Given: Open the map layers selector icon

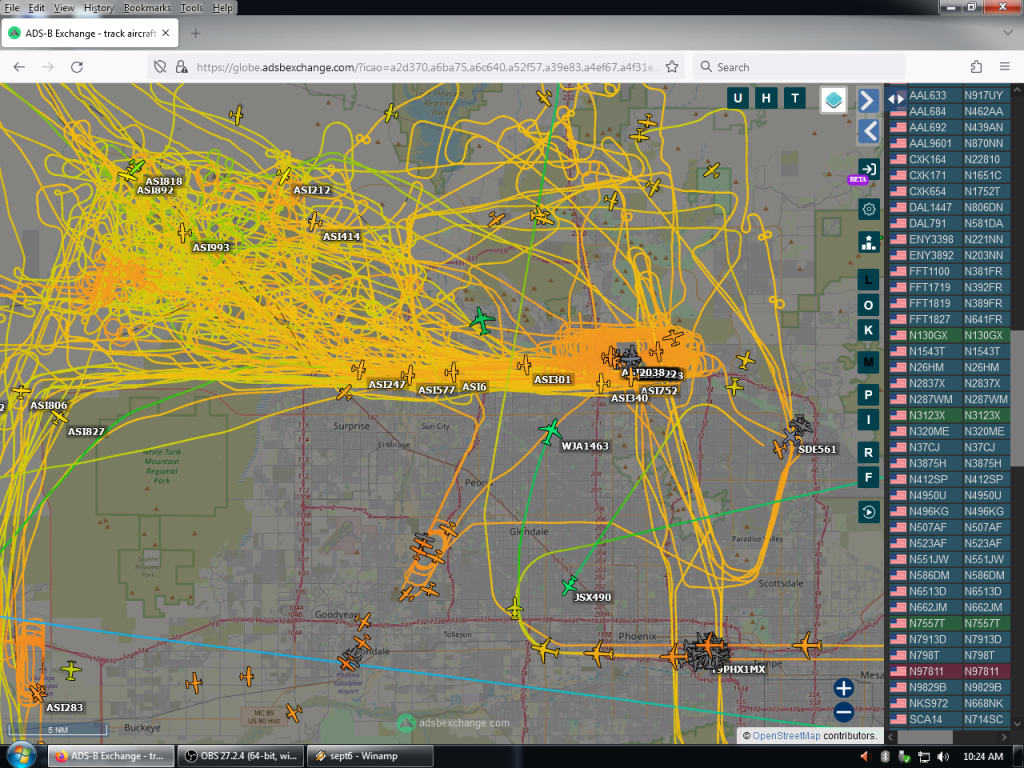Looking at the screenshot, I should pyautogui.click(x=833, y=100).
